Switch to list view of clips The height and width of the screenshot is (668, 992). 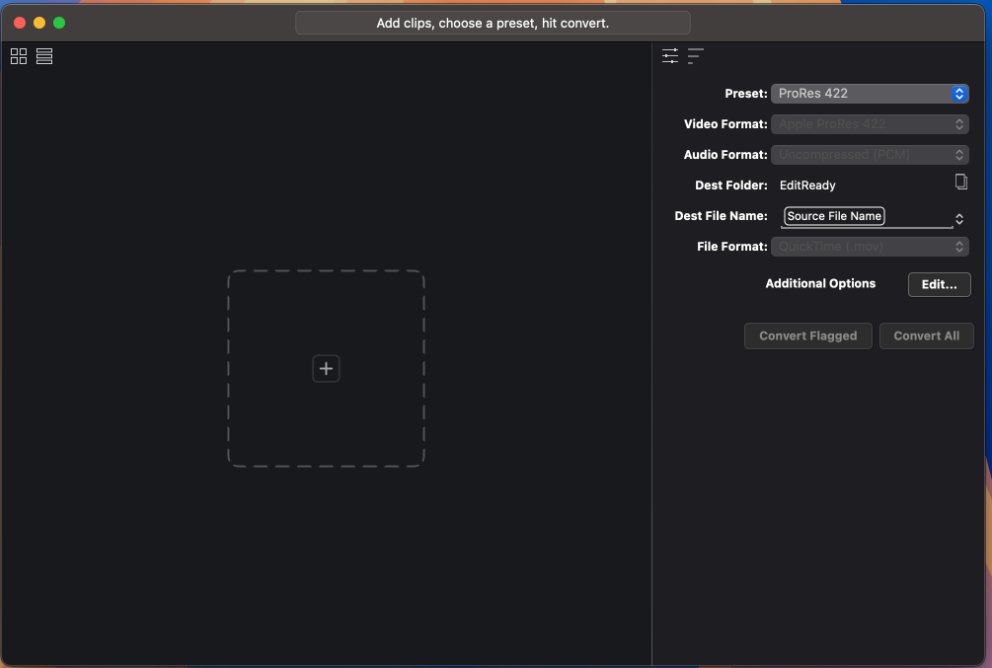pyautogui.click(x=44, y=56)
